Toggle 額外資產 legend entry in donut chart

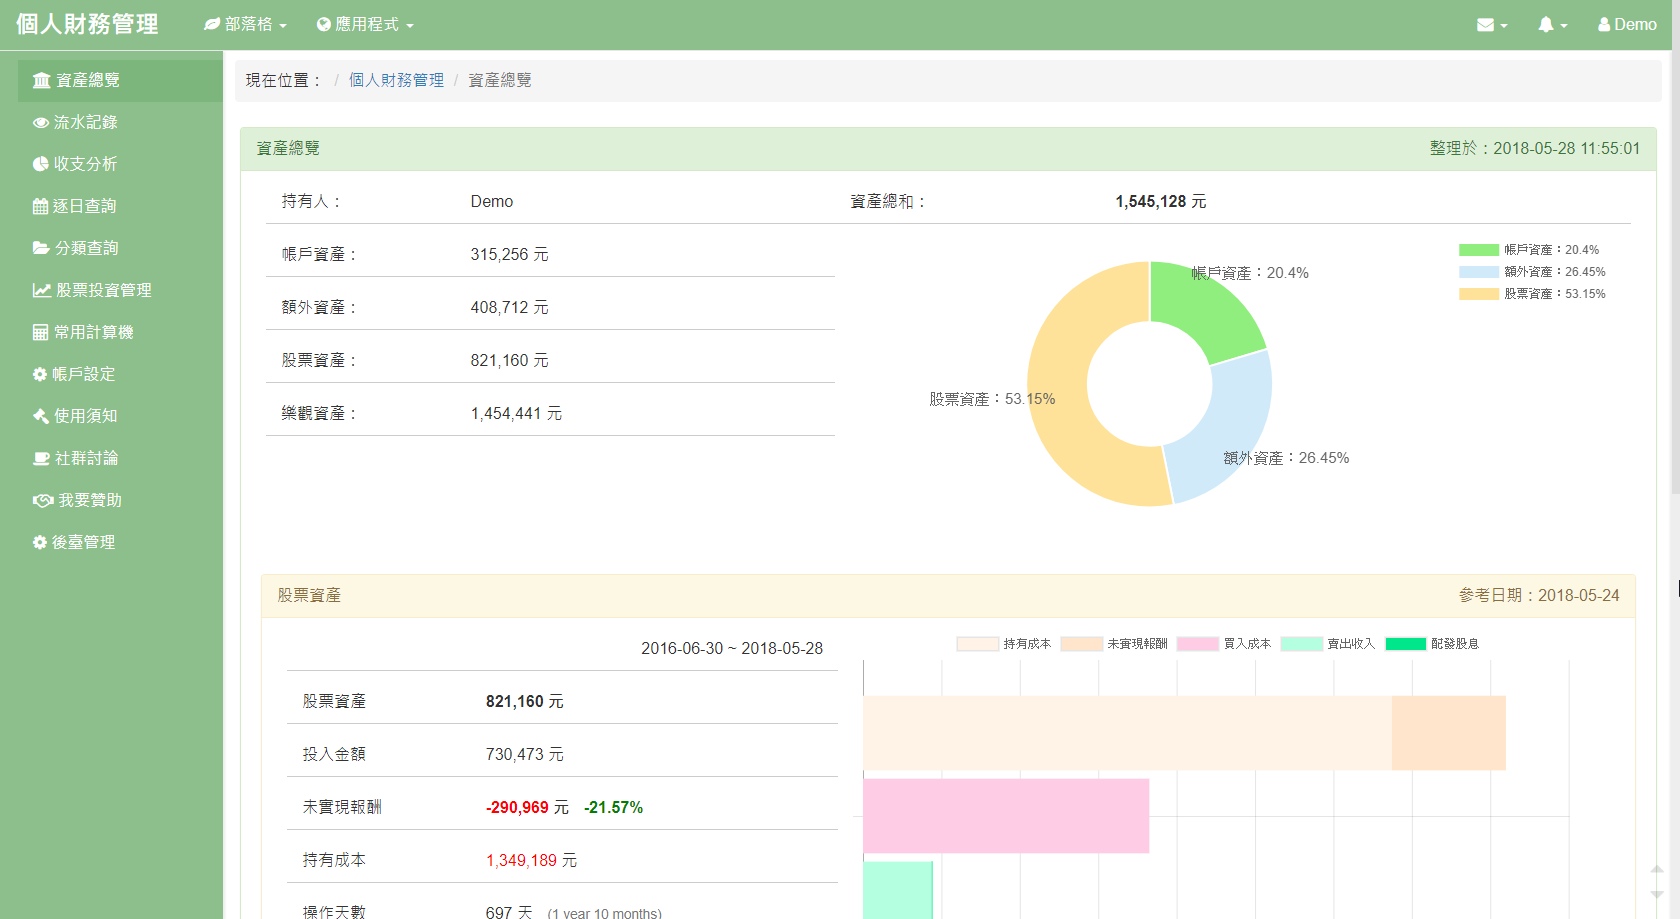(1531, 272)
